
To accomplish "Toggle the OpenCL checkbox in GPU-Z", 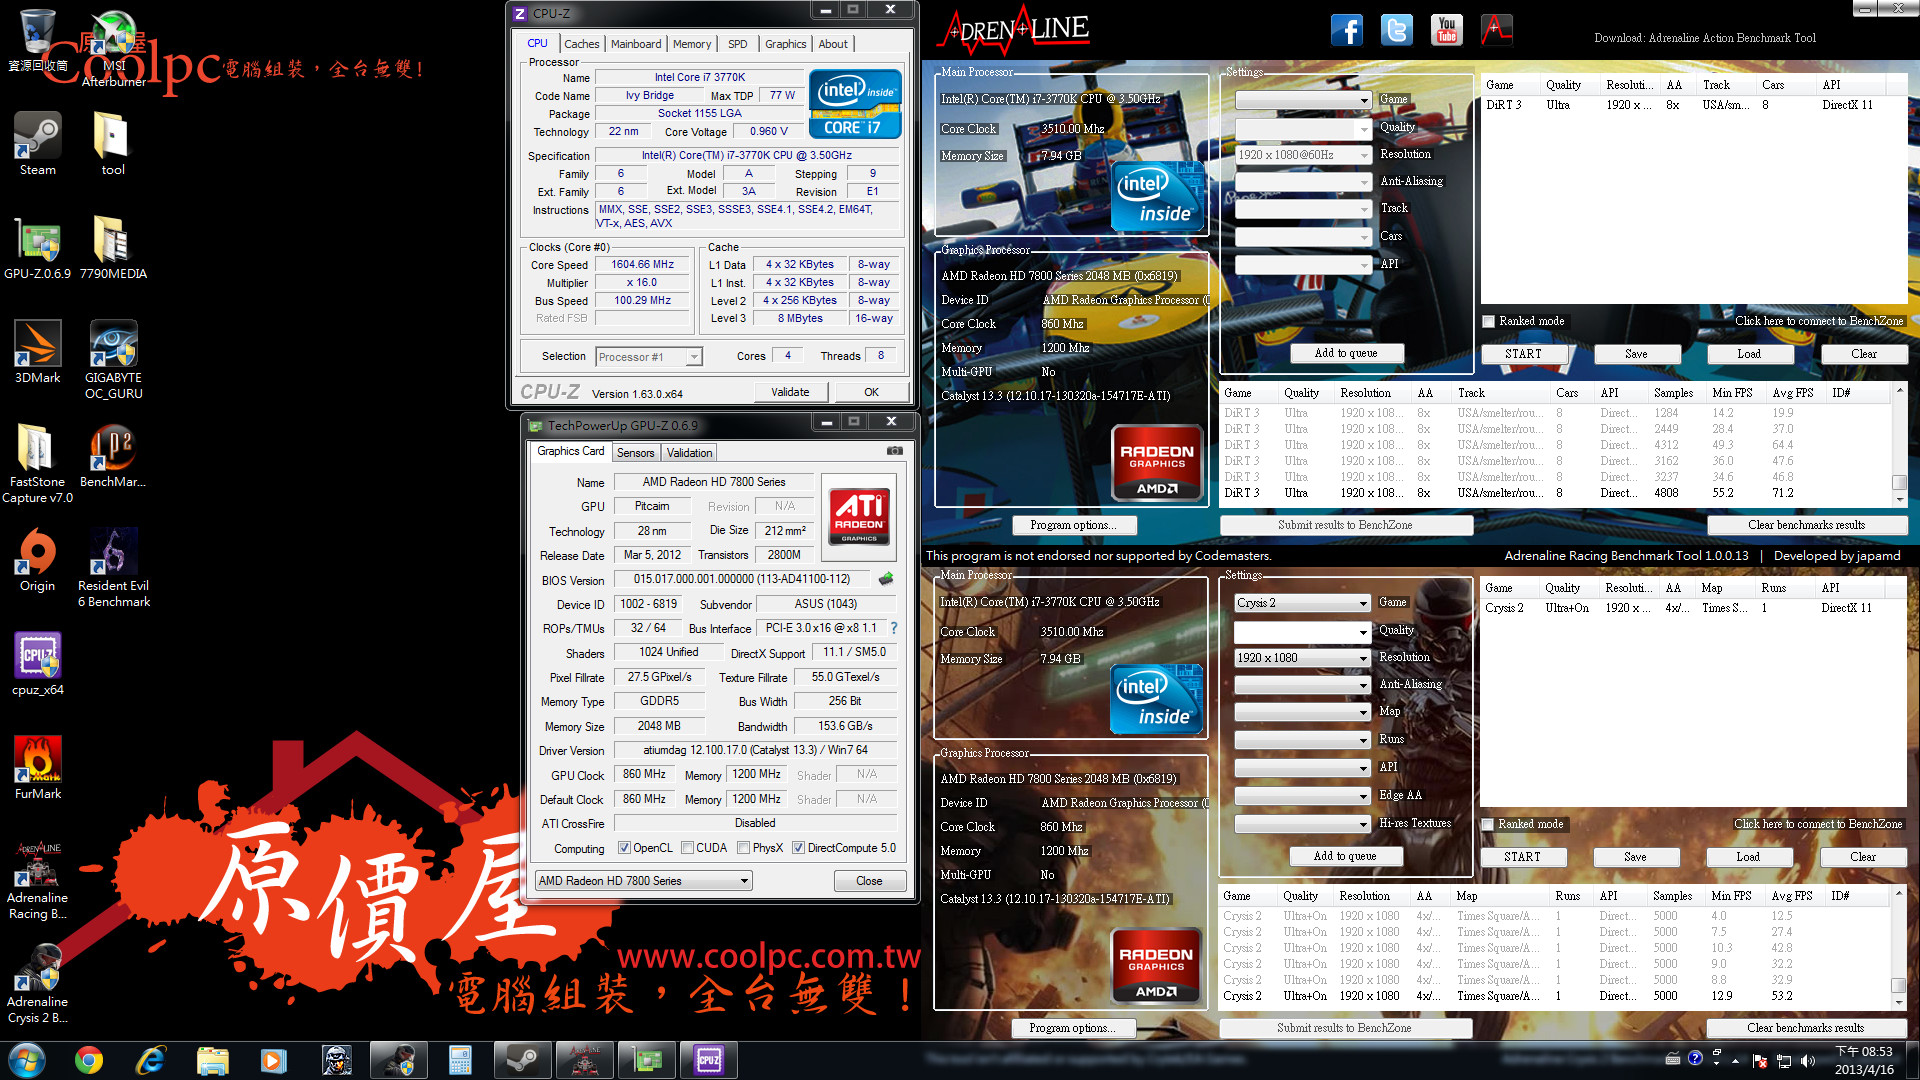I will tap(624, 848).
